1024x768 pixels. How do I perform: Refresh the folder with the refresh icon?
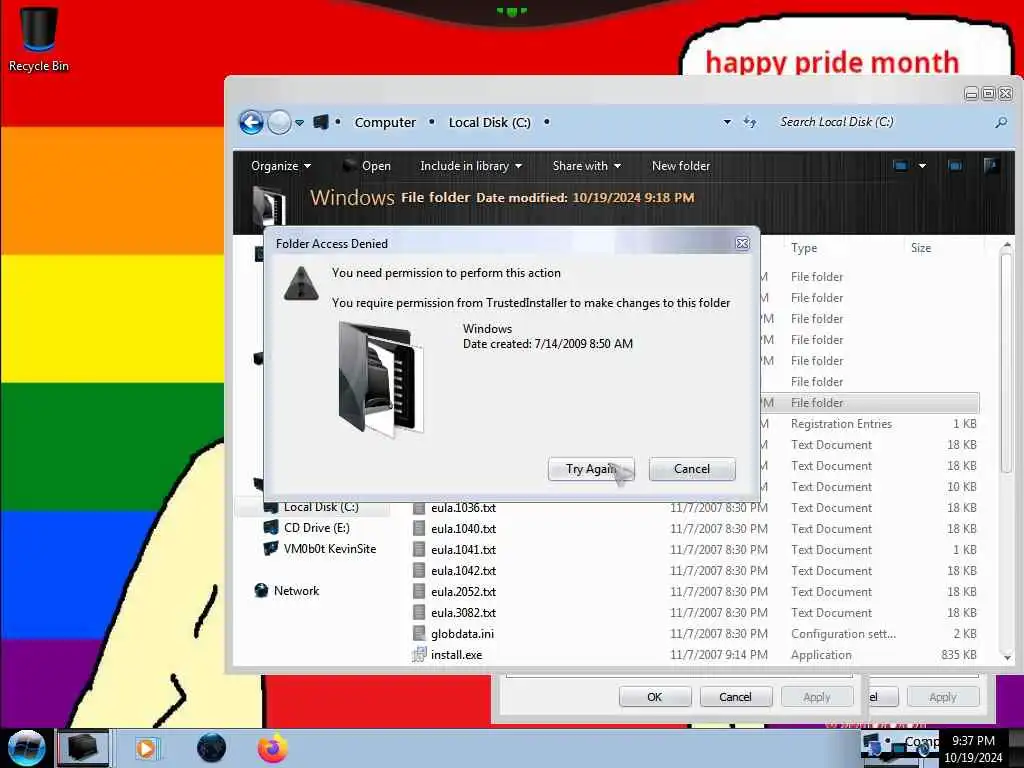click(x=750, y=122)
